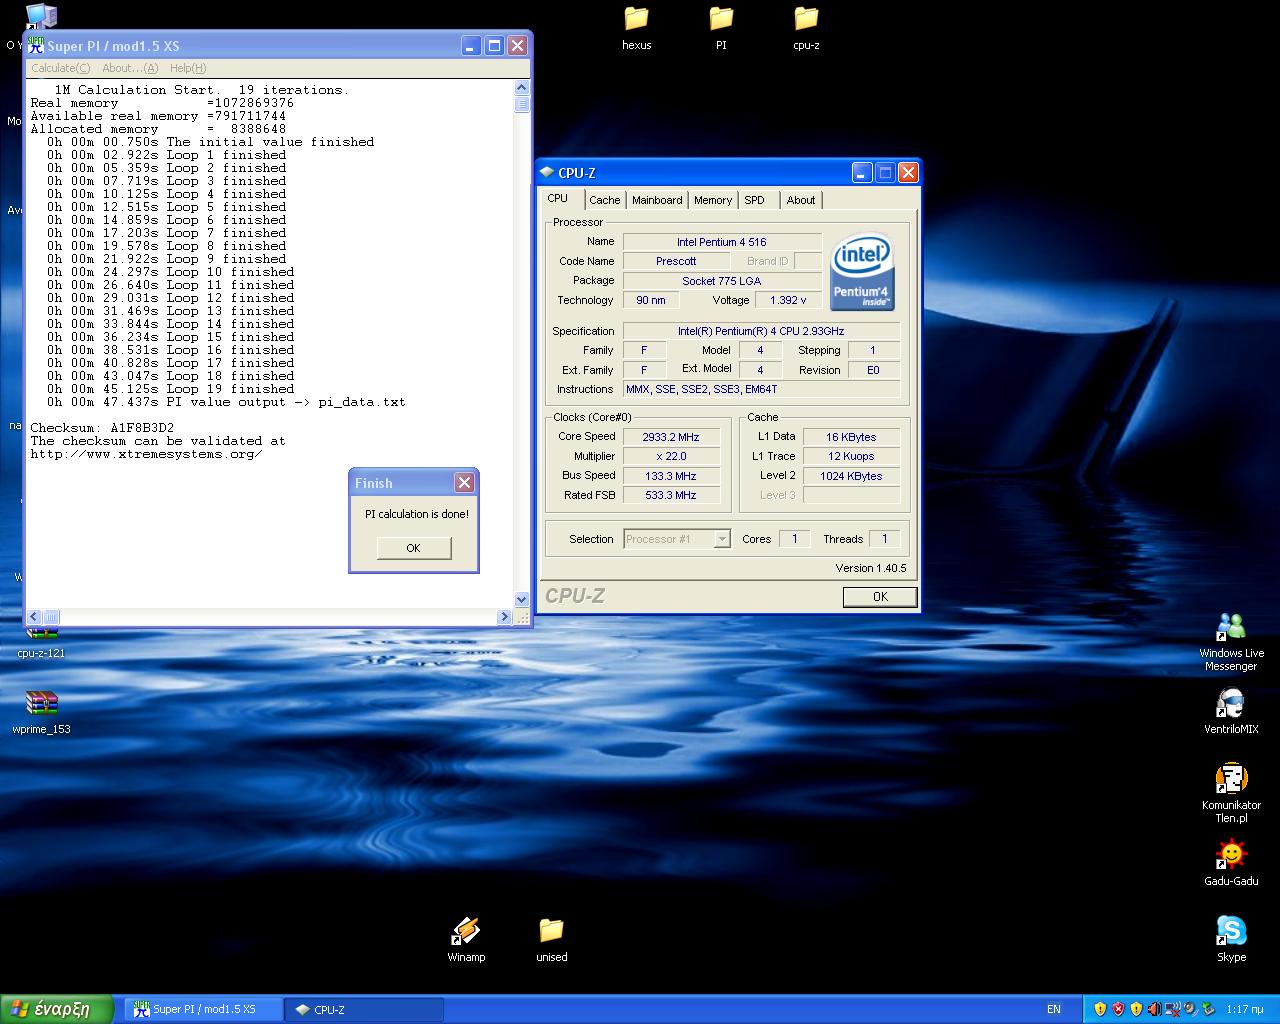Click the Instructions field MMX, SSE list
This screenshot has height=1024, width=1280.
coord(762,389)
